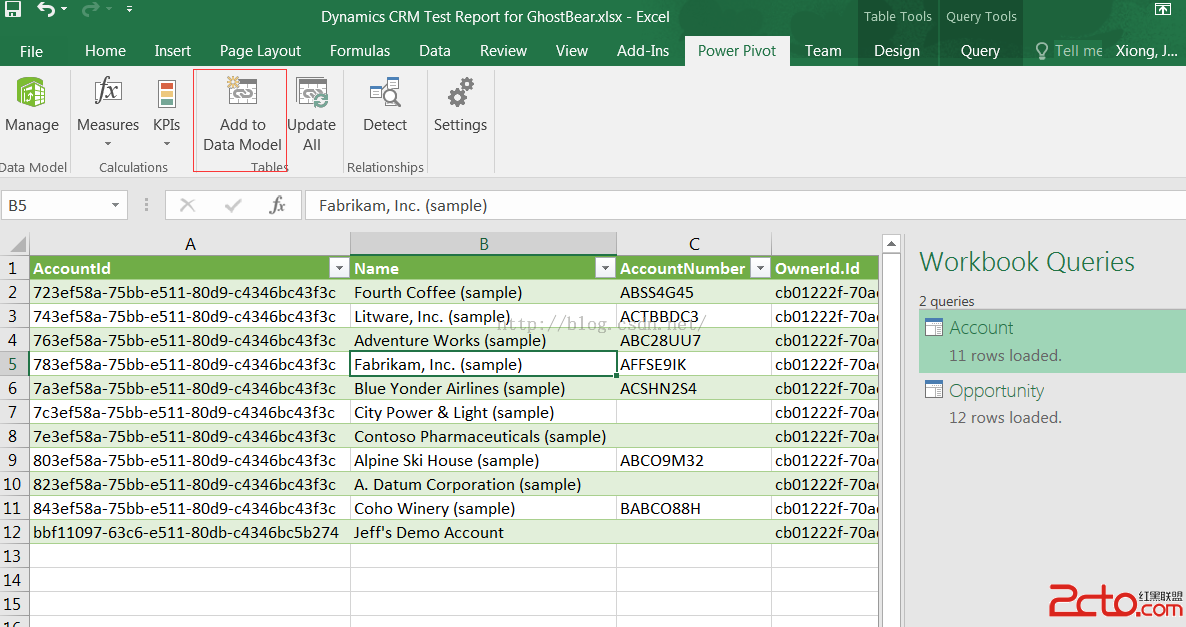Click the Tell me lightbulb icon
Image resolution: width=1186 pixels, height=627 pixels.
point(1042,51)
